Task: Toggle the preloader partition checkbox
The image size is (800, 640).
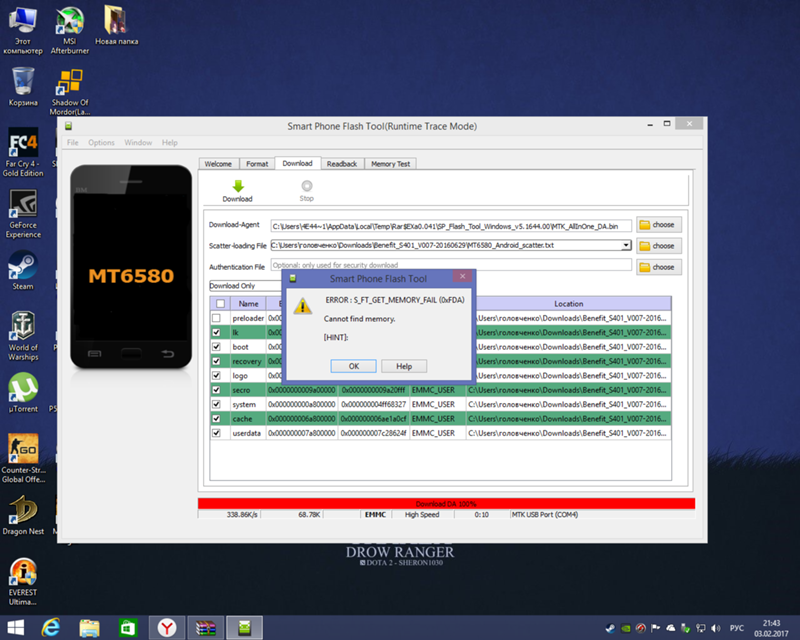Action: pos(216,318)
